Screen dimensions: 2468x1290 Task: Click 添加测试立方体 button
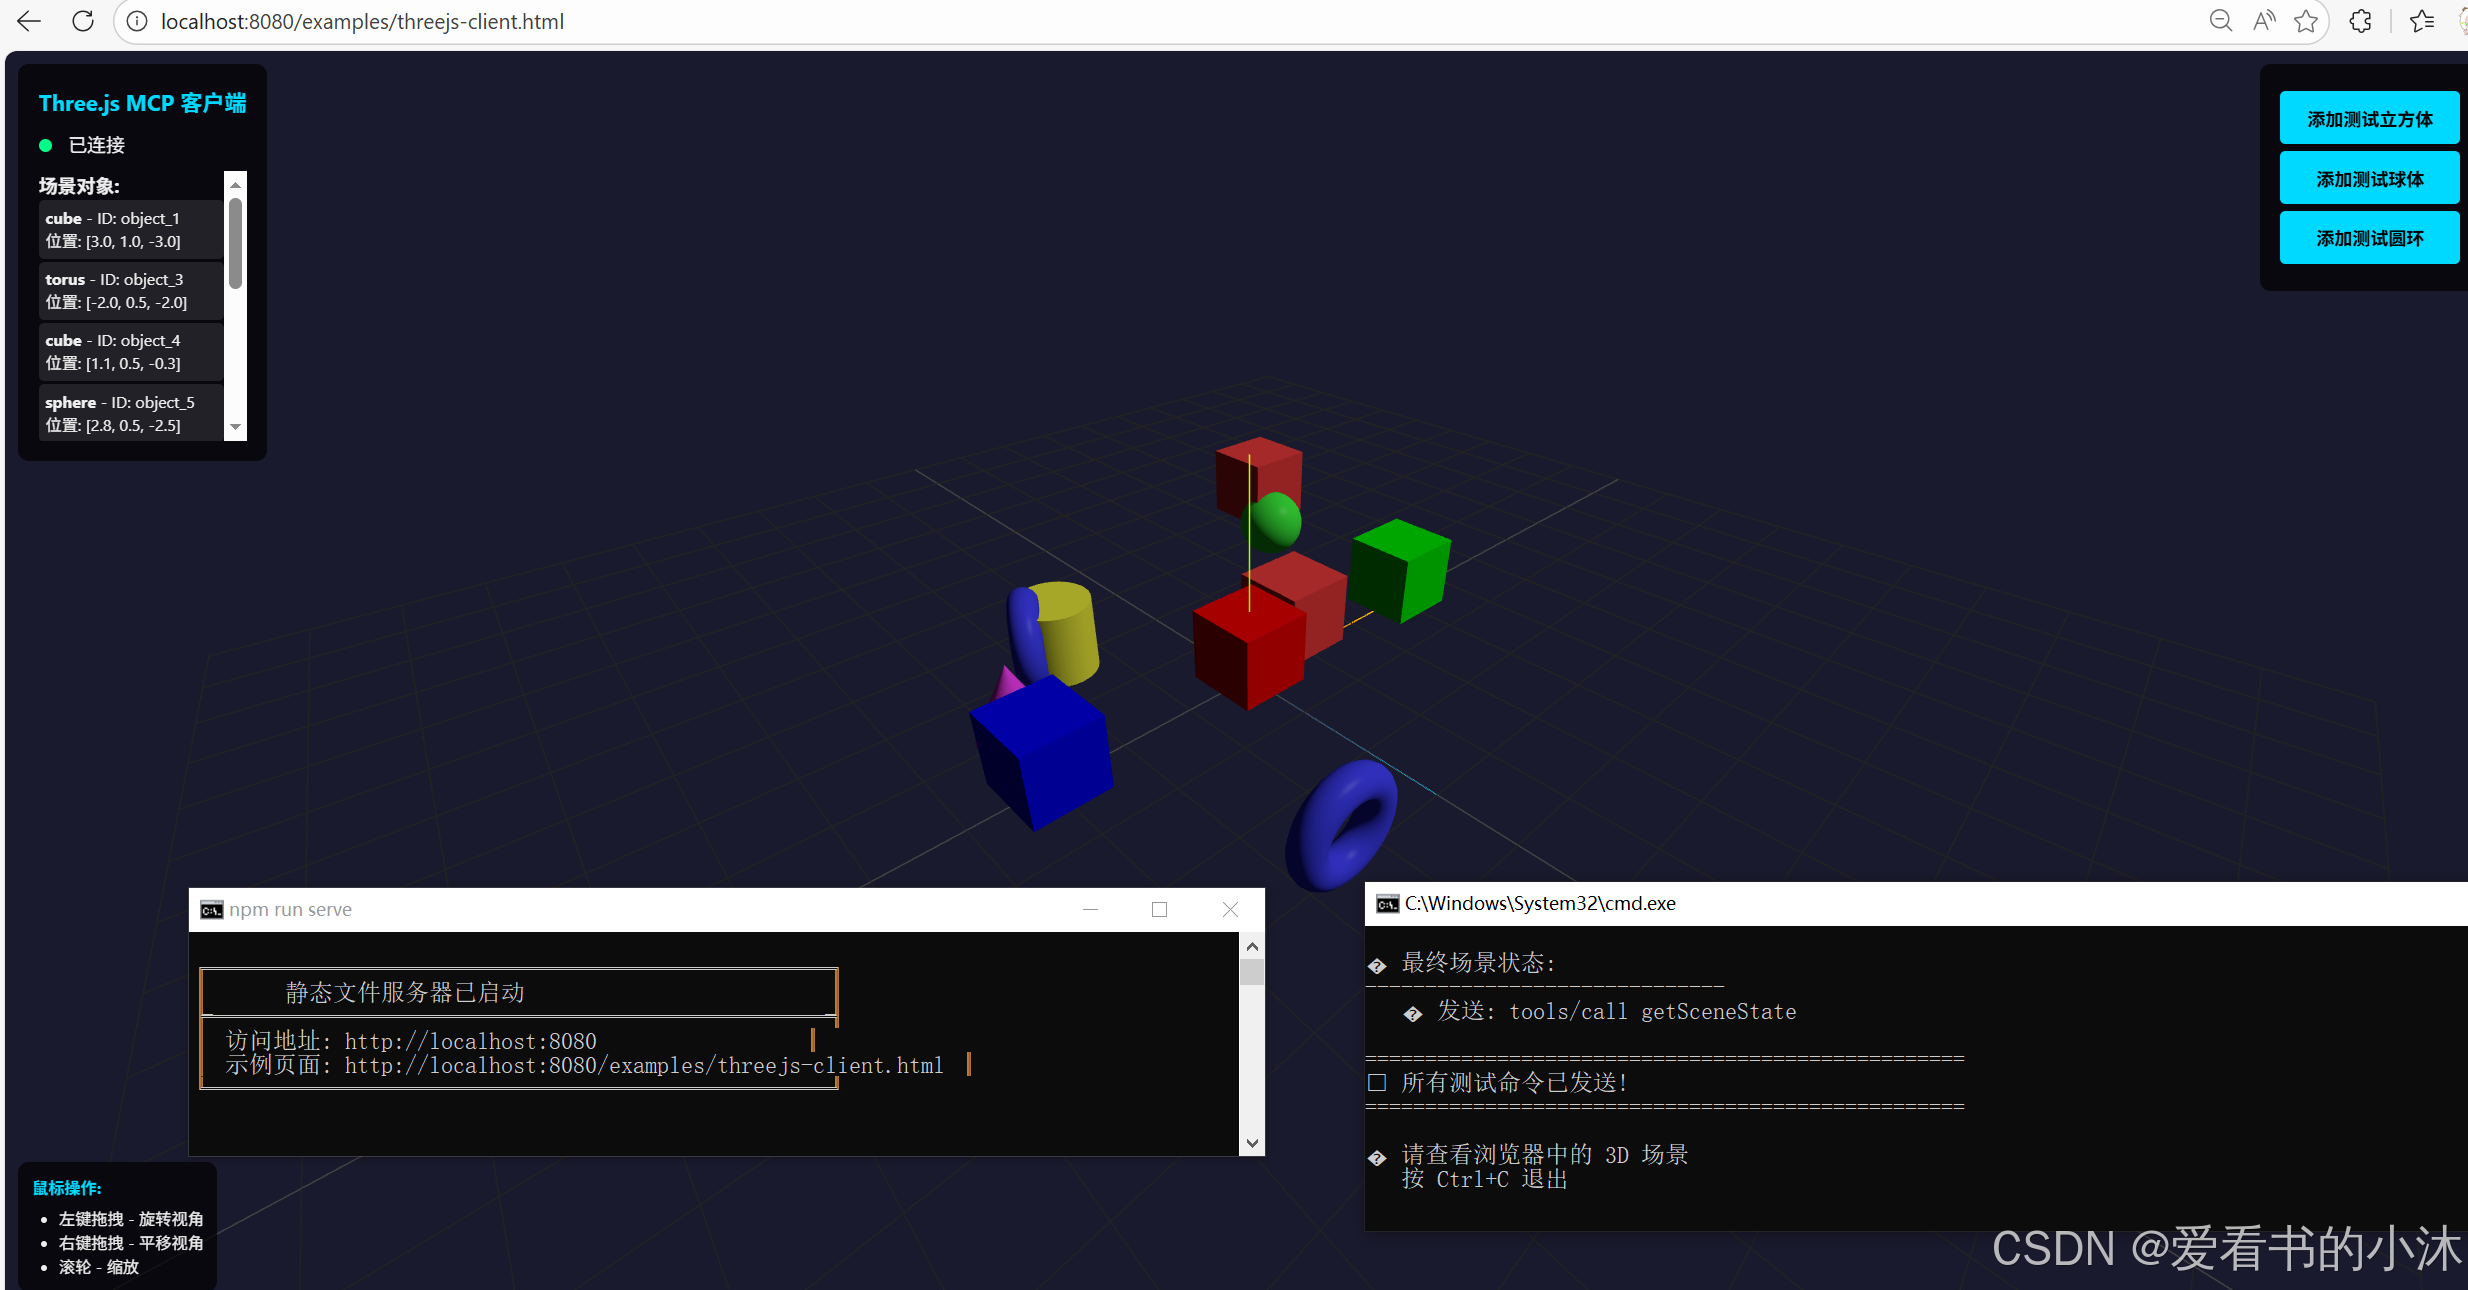(2369, 119)
